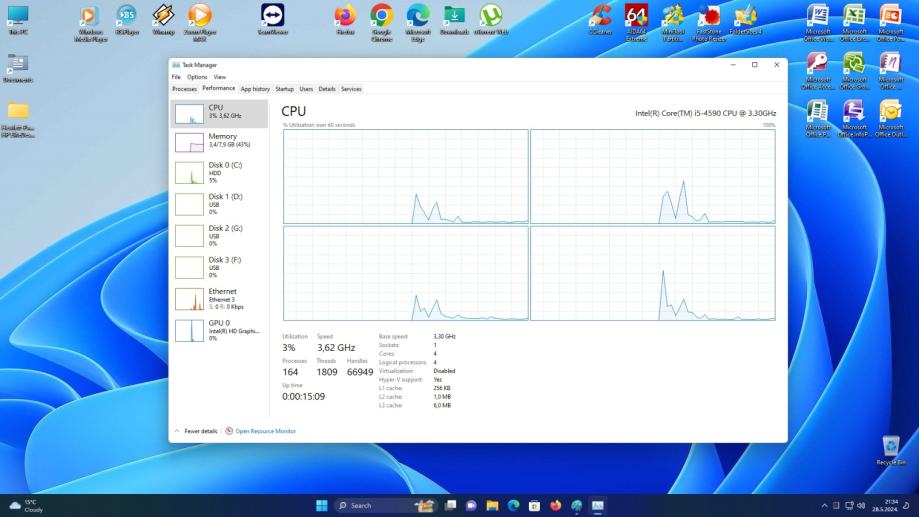Click the taskbar Search box

coord(386,505)
